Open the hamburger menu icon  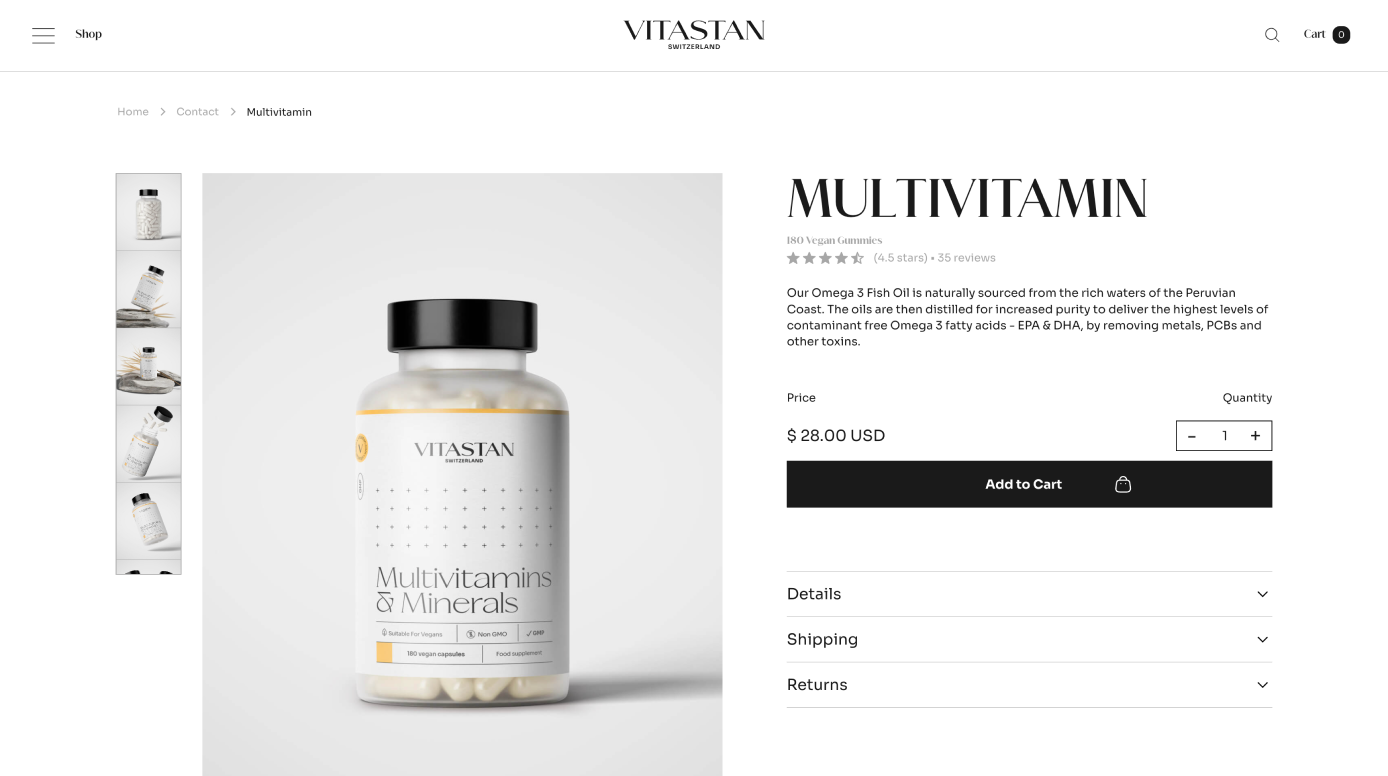(43, 35)
